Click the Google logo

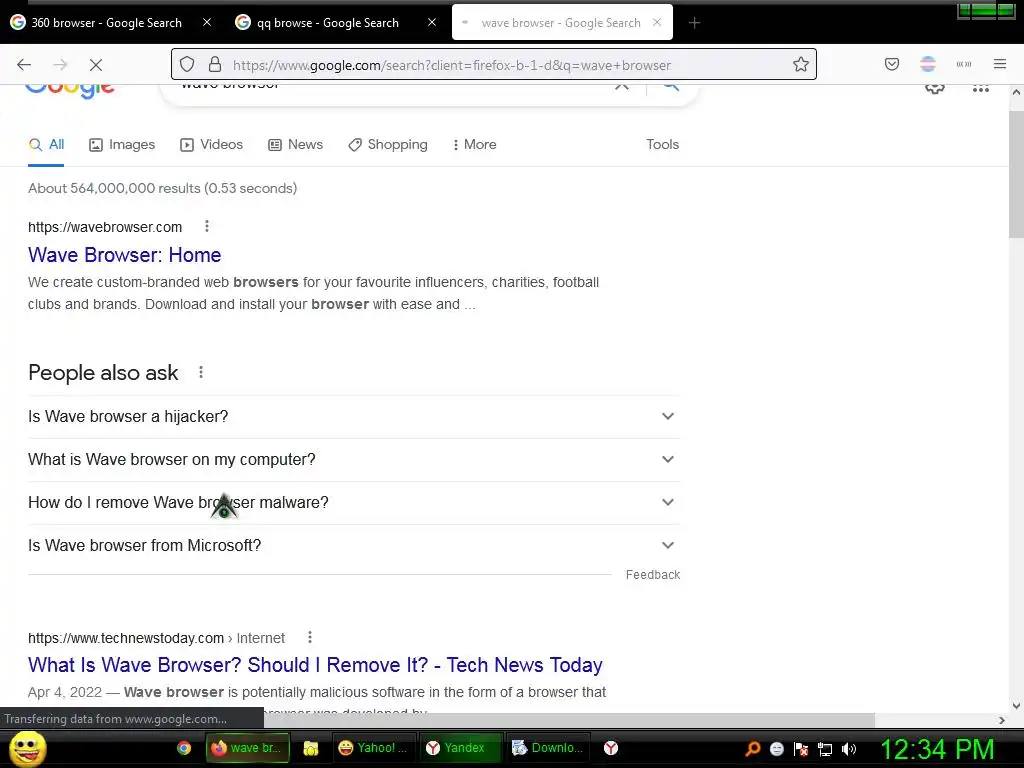coord(70,90)
